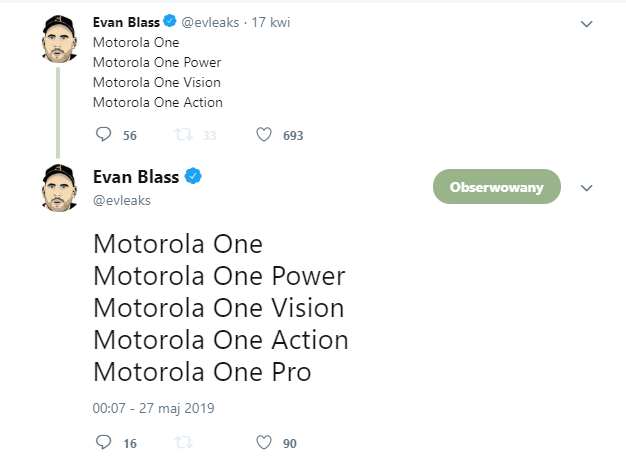Click the Evan Blass name in first tweet
The width and height of the screenshot is (626, 476).
pos(125,22)
